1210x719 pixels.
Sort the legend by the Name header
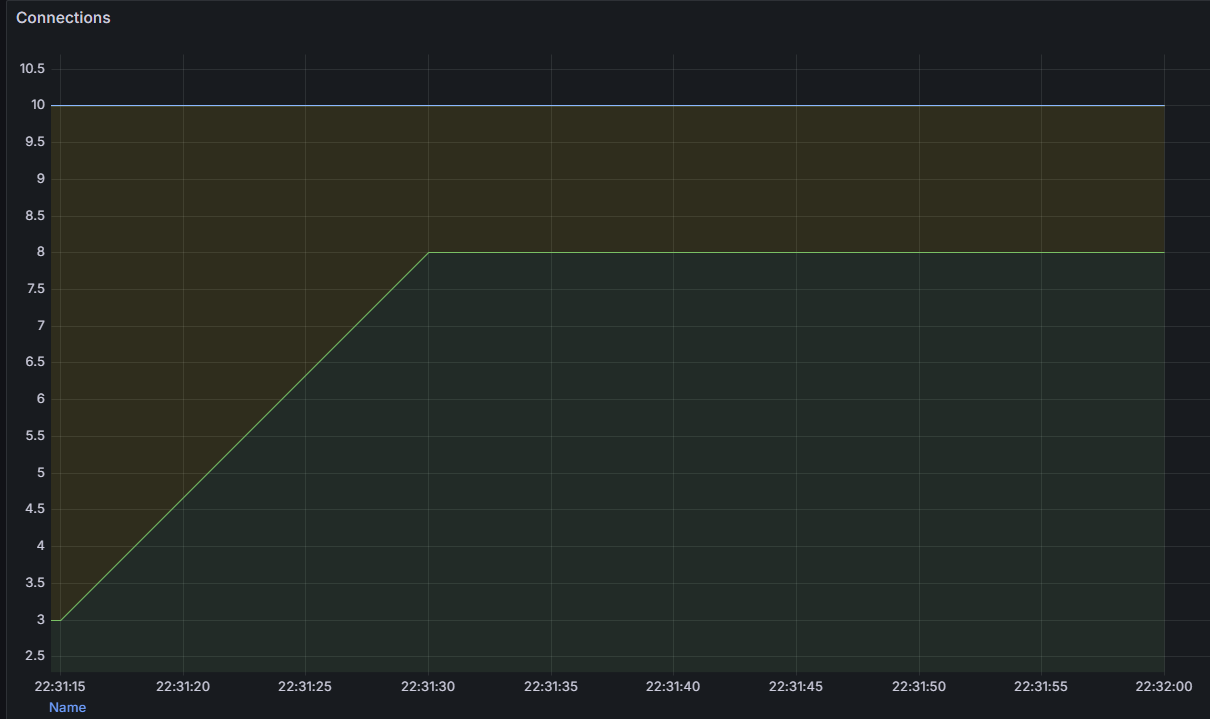pos(68,707)
